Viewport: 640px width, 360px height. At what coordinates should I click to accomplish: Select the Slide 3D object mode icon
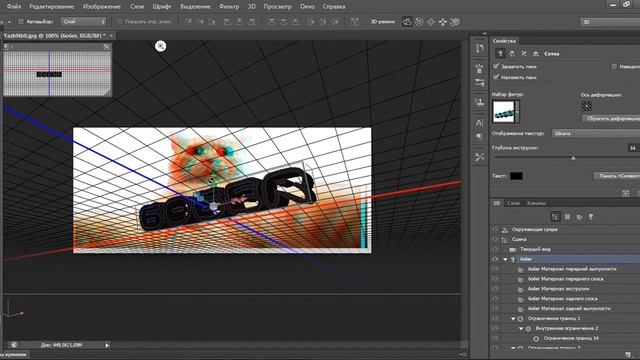(x=443, y=22)
